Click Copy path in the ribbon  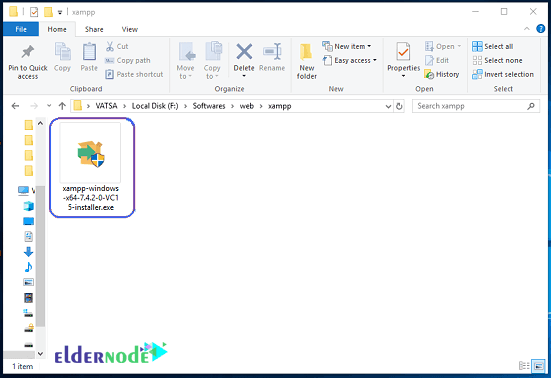tap(128, 60)
